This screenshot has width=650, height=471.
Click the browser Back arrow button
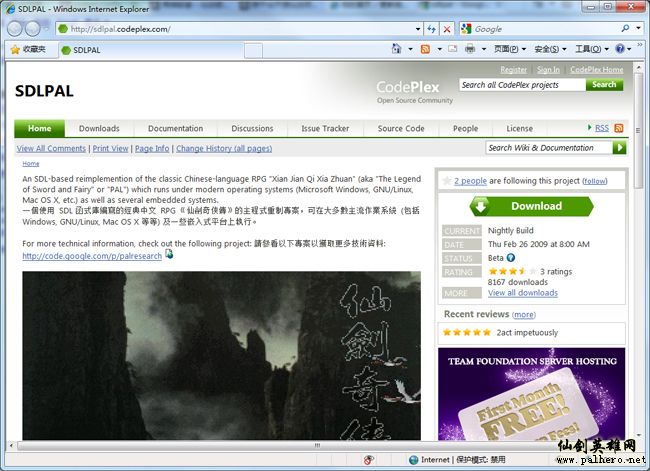(x=17, y=29)
